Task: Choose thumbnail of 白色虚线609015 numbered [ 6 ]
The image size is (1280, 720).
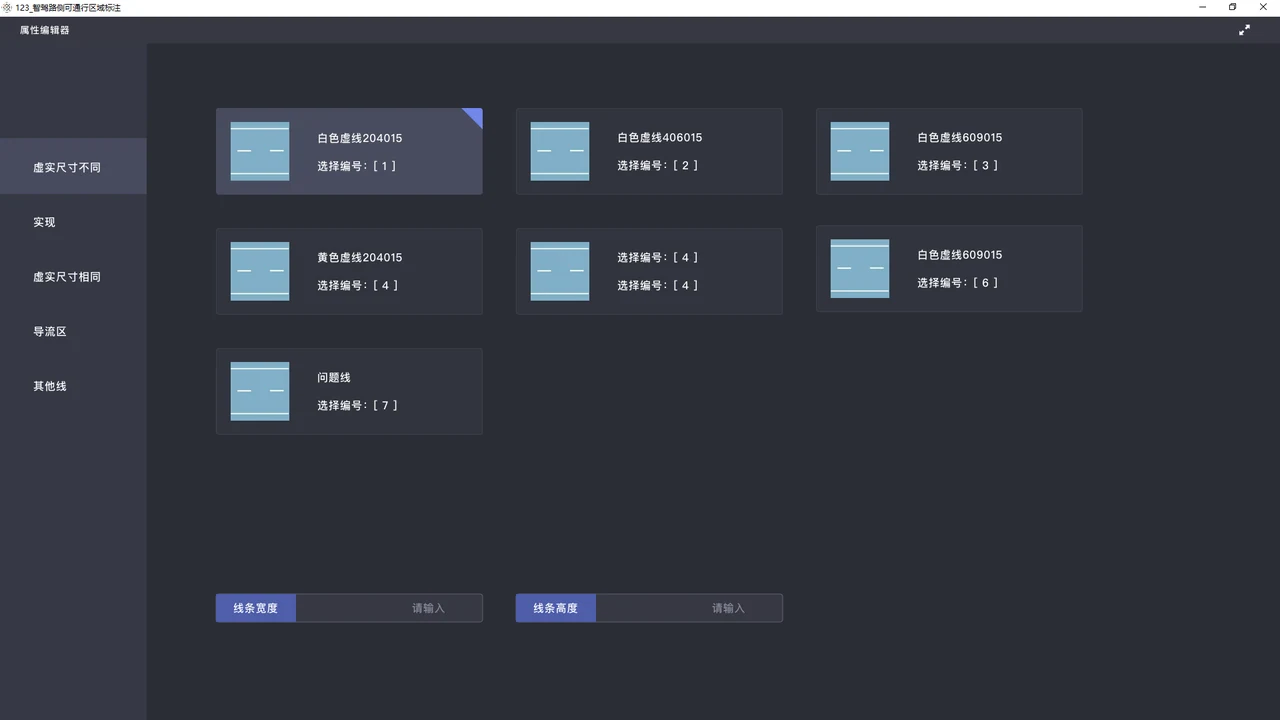Action: (x=860, y=269)
